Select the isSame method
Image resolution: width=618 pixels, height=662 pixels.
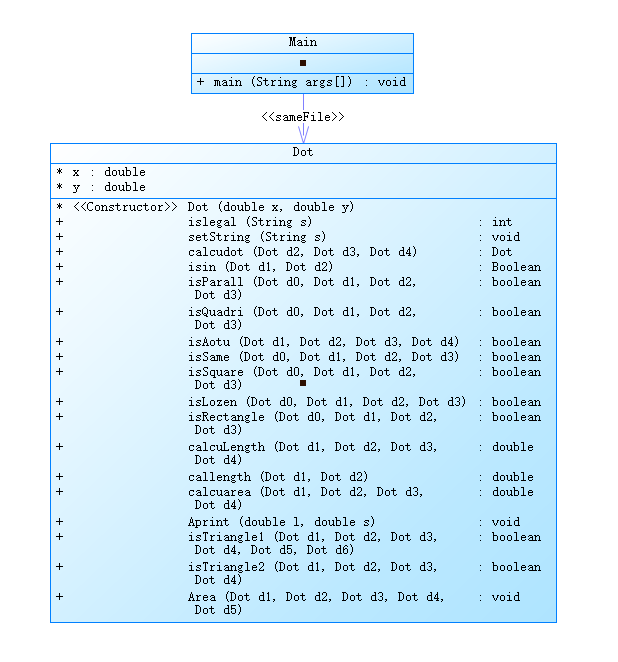[x=298, y=357]
